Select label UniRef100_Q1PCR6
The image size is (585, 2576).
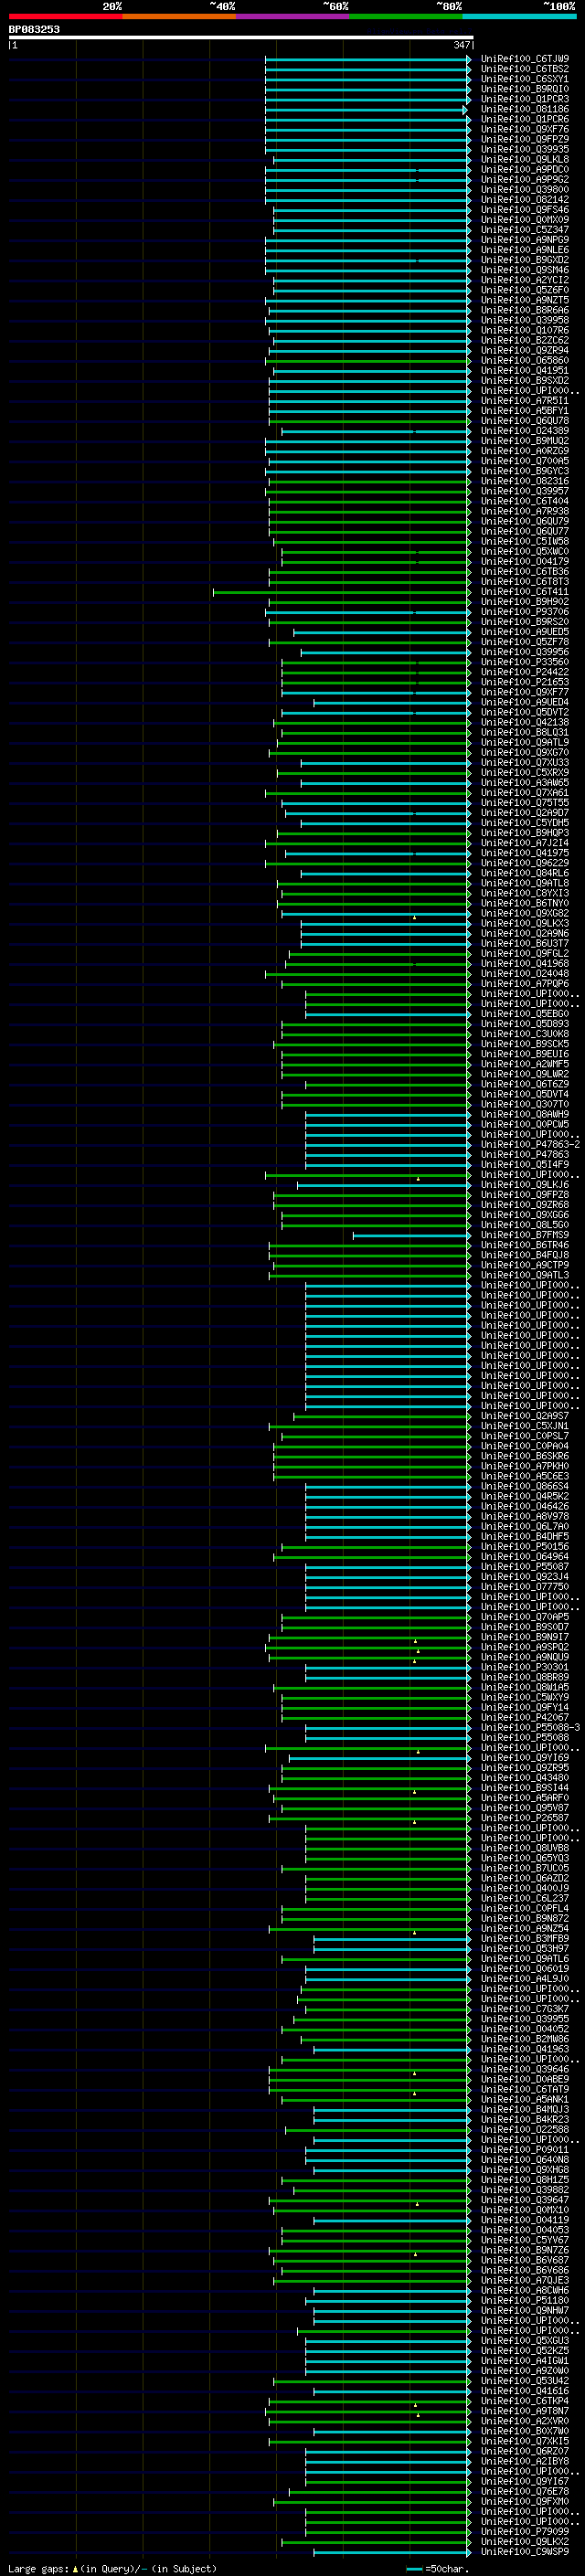coord(525,119)
